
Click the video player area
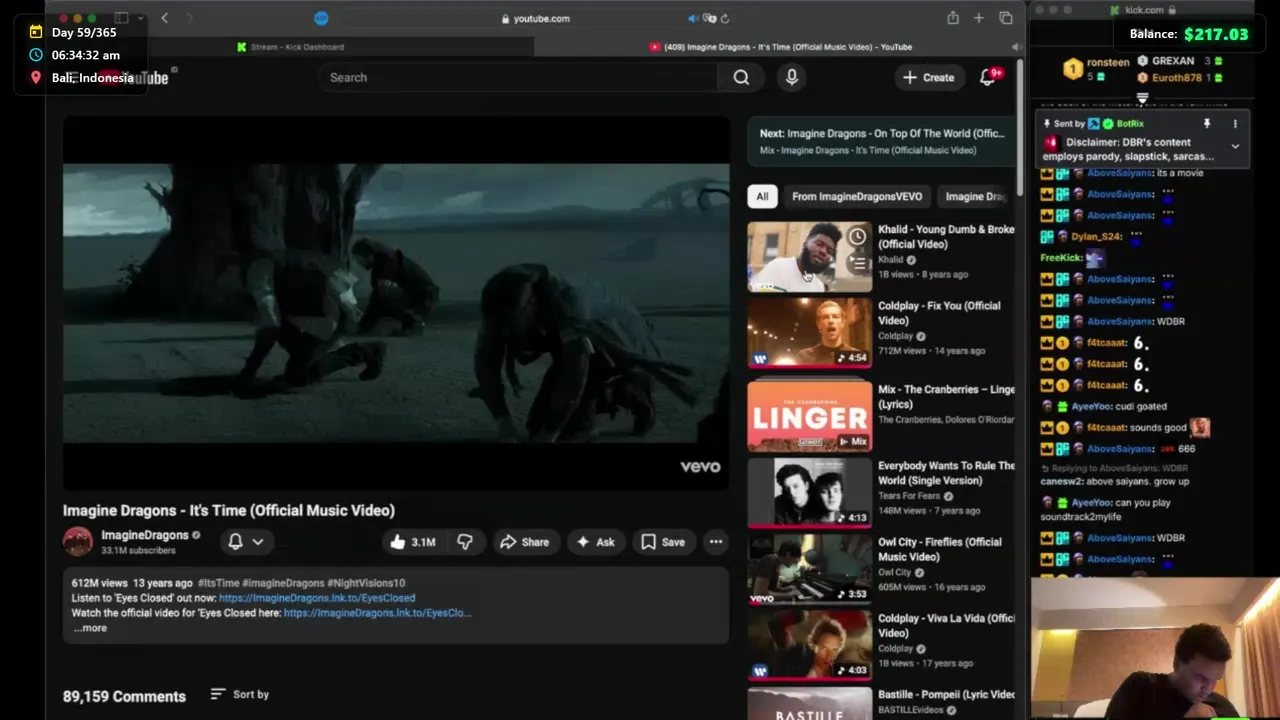[x=396, y=303]
